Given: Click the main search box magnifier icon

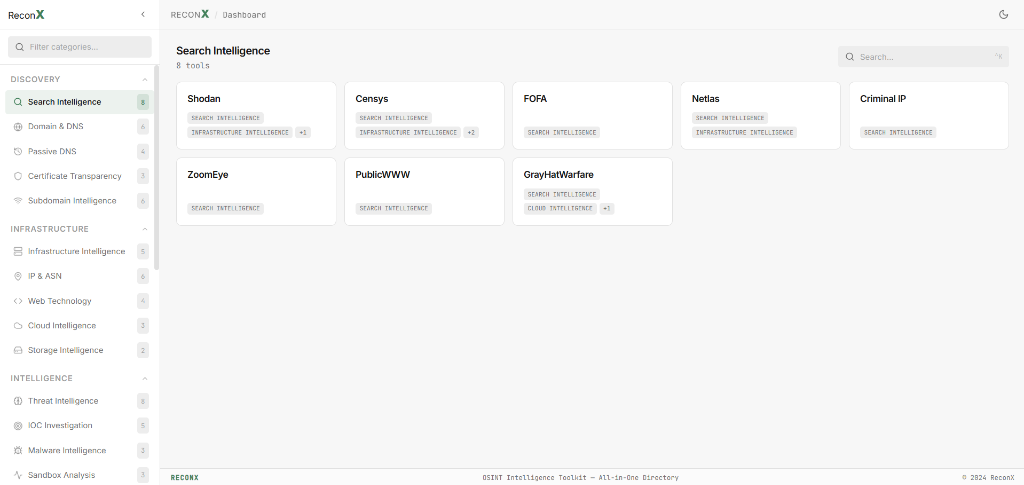Looking at the screenshot, I should tap(850, 57).
